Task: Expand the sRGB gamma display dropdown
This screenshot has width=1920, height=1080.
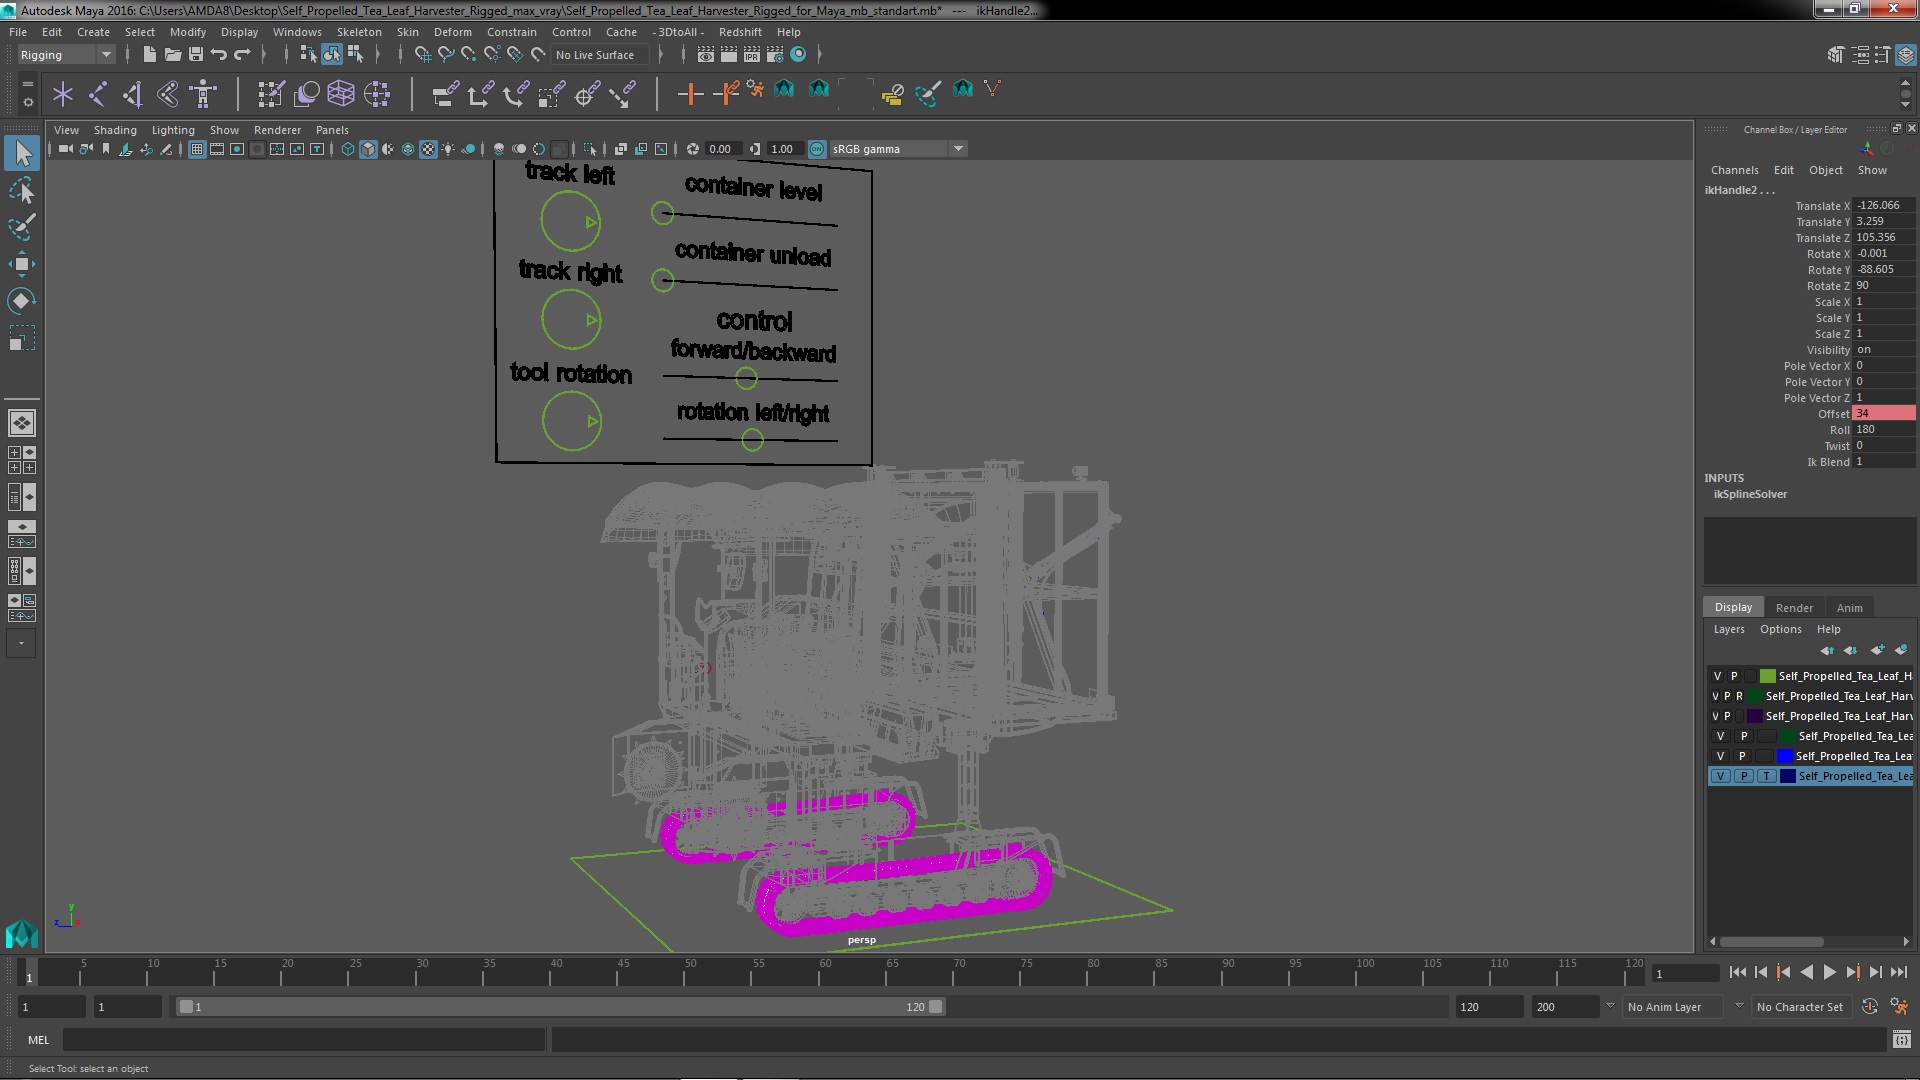Action: (957, 148)
